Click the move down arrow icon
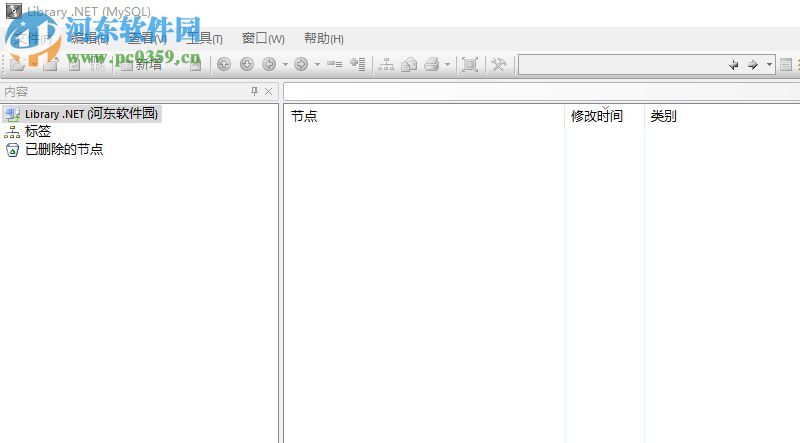Viewport: 800px width, 443px height. point(247,64)
